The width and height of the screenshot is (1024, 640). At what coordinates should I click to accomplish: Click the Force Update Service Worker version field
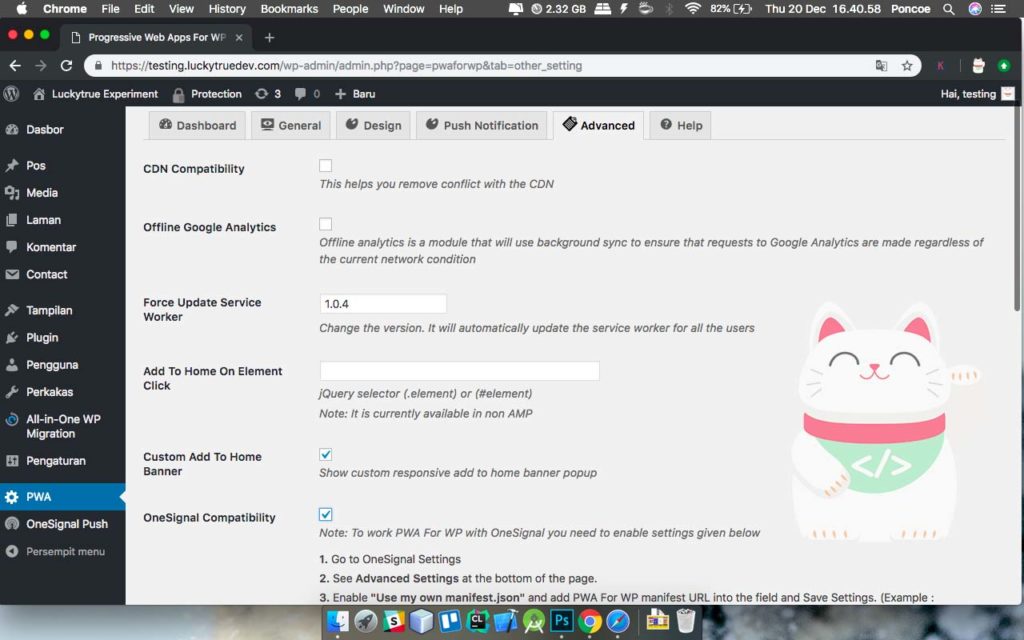click(x=383, y=304)
